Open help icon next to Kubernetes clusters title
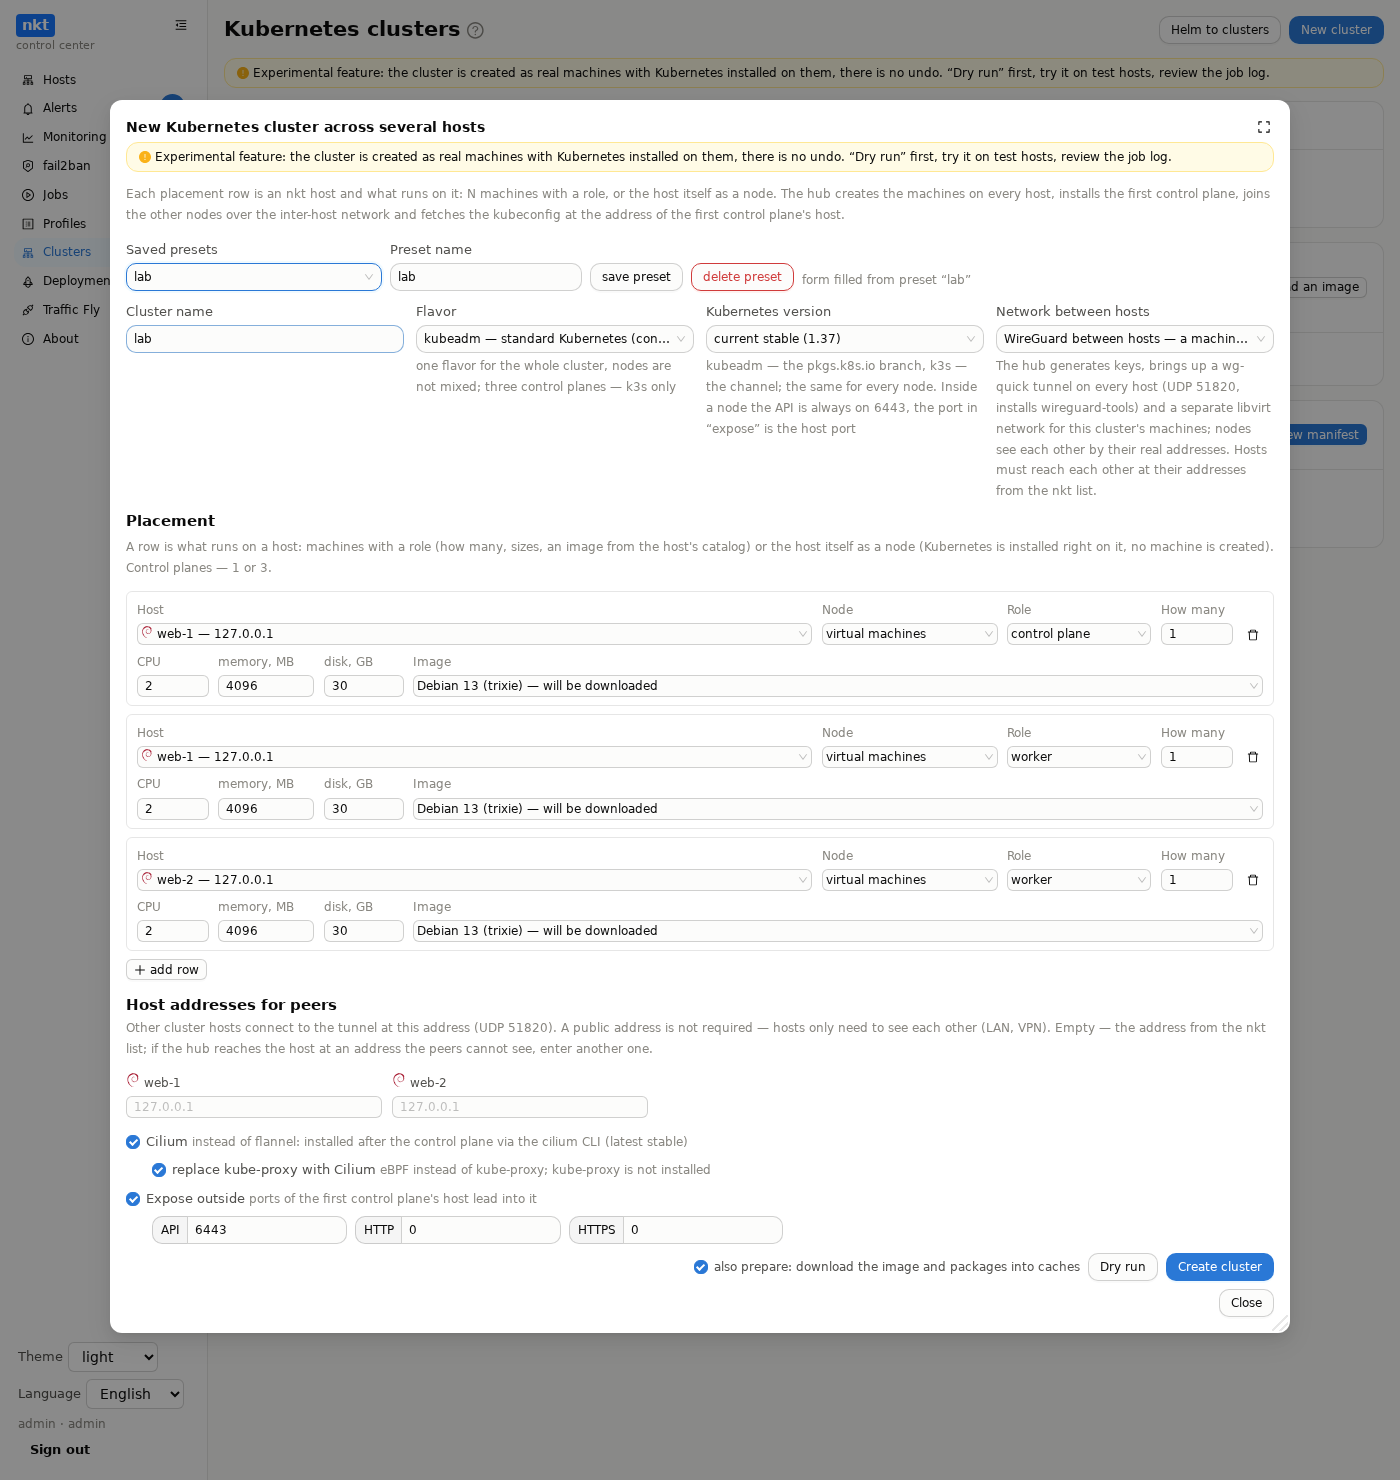 point(475,30)
